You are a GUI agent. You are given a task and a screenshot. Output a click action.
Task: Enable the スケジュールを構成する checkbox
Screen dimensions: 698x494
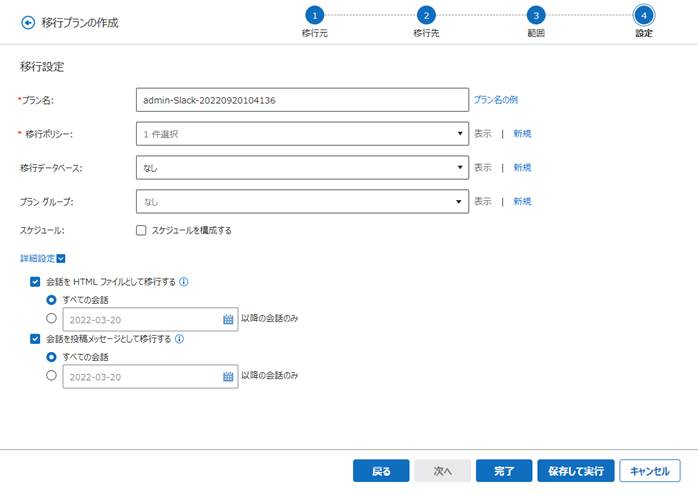pos(141,230)
